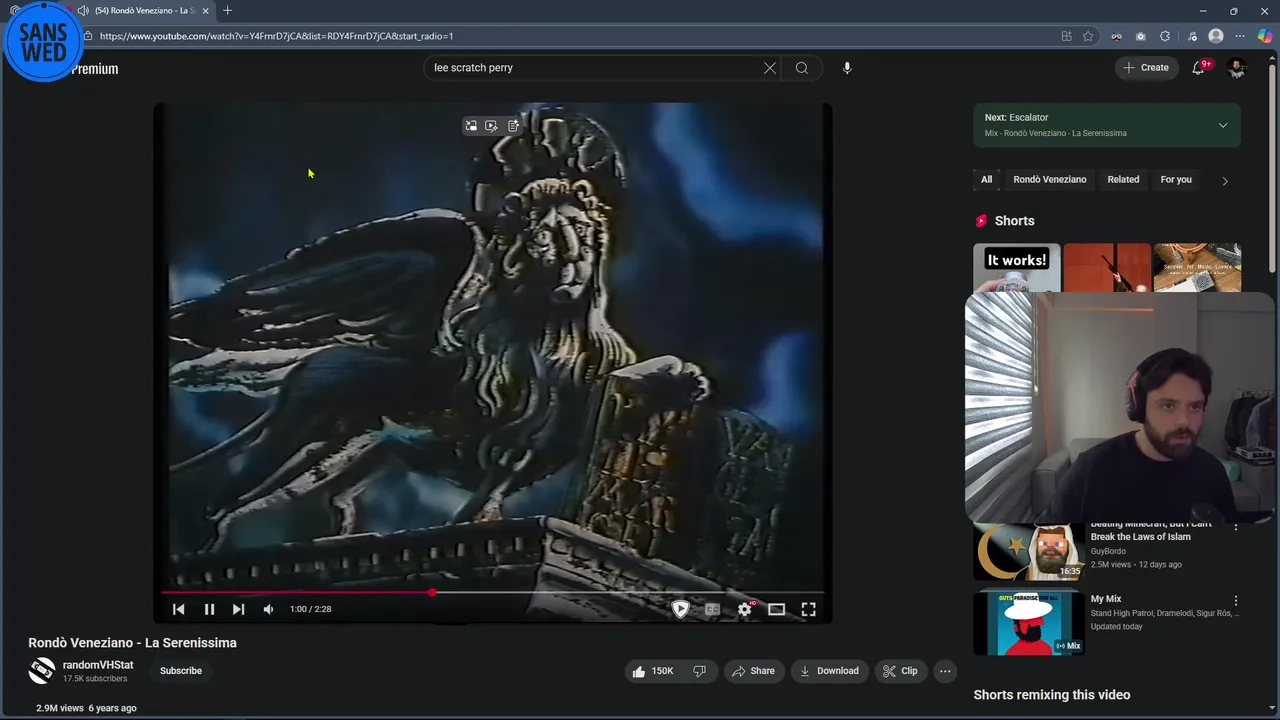The width and height of the screenshot is (1280, 720).
Task: Dislike the video
Action: [699, 671]
